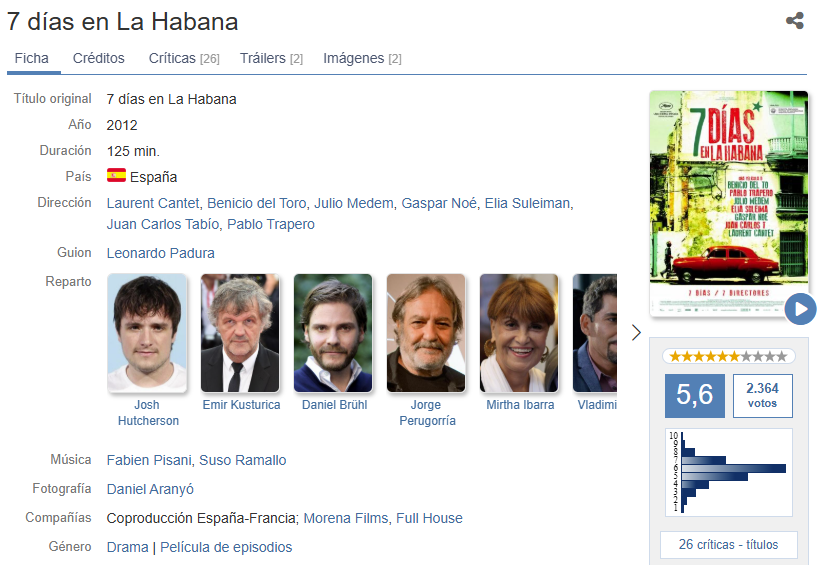Image resolution: width=821 pixels, height=565 pixels.
Task: Click the Julio Medem link
Action: [x=353, y=203]
